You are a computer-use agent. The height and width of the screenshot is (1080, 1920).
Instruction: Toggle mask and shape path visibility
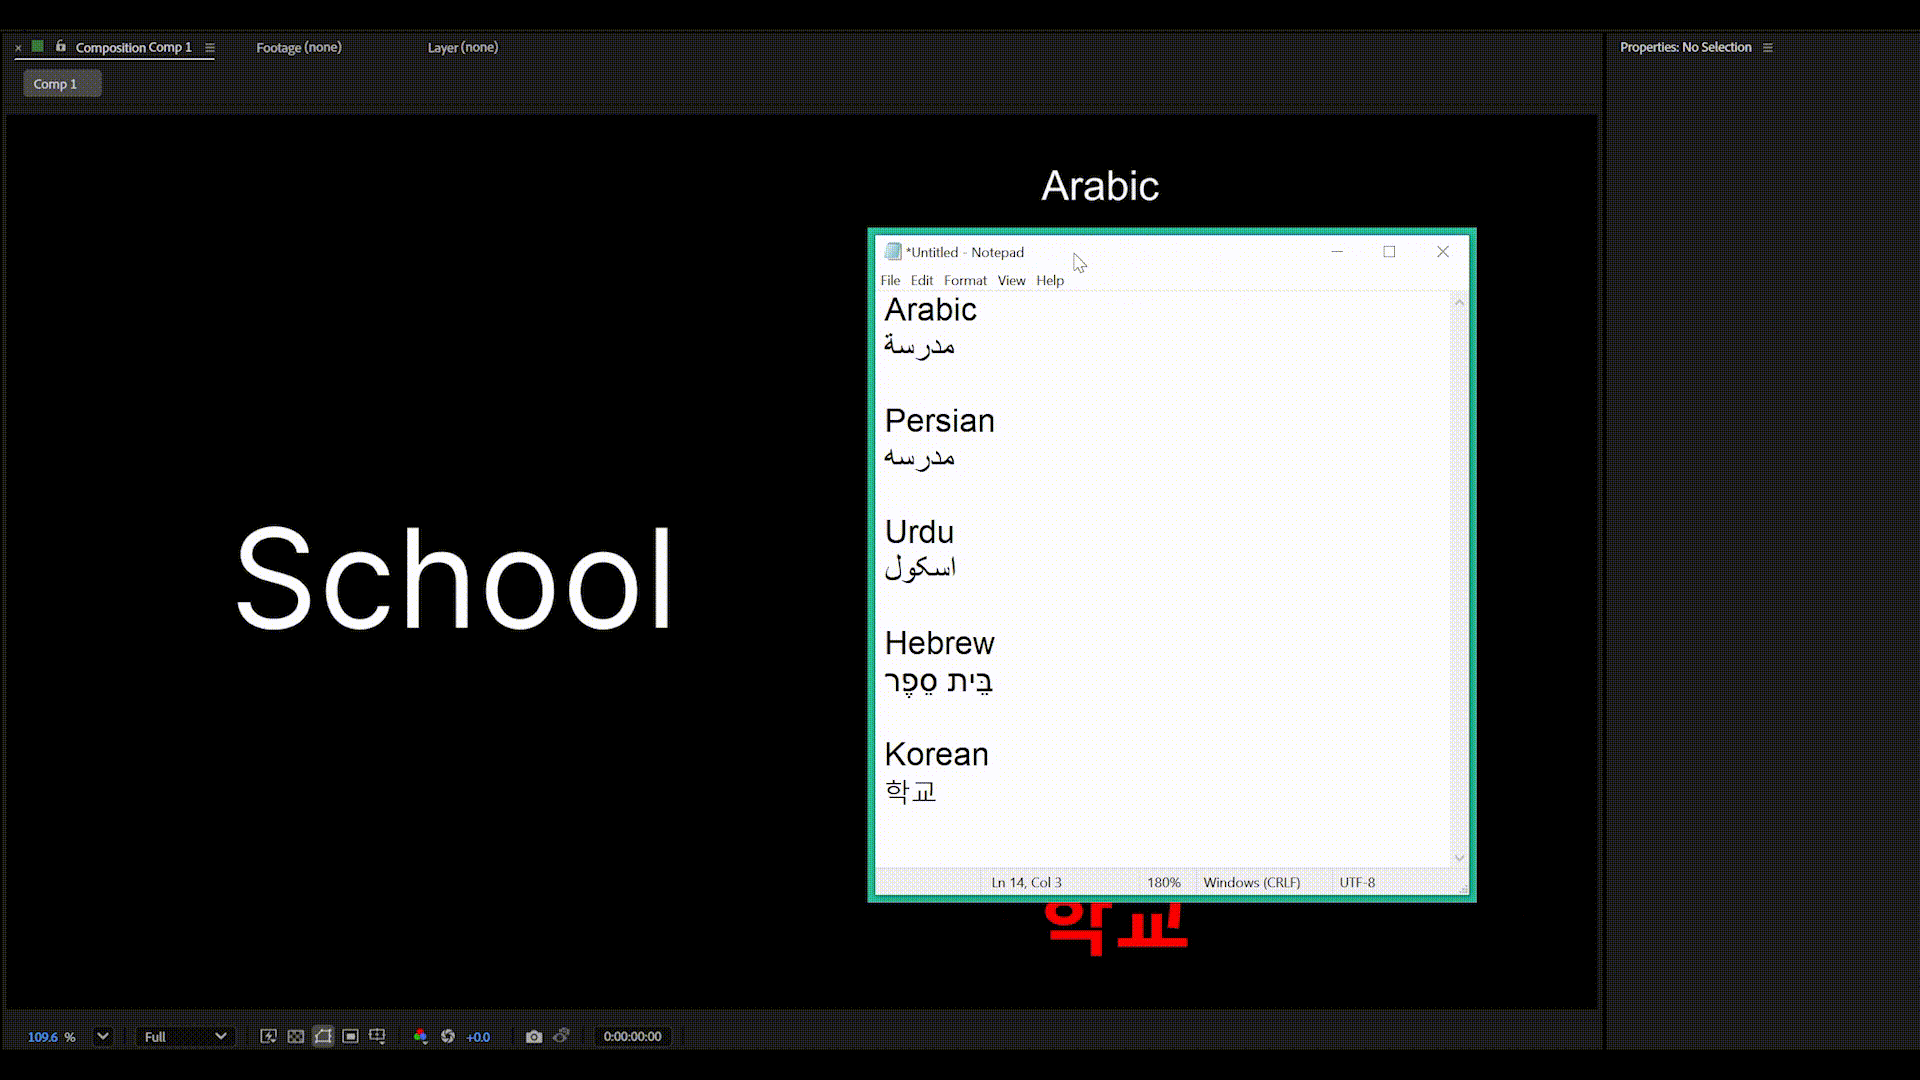323,1037
